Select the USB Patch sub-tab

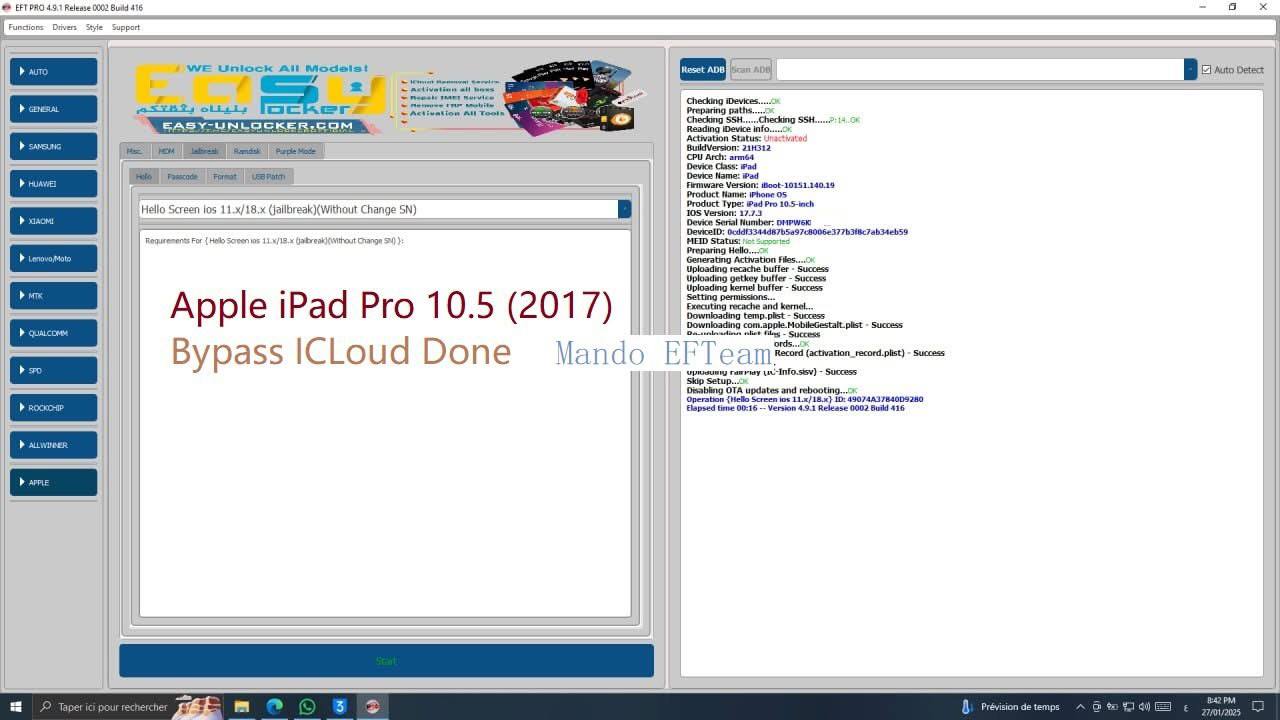click(268, 176)
